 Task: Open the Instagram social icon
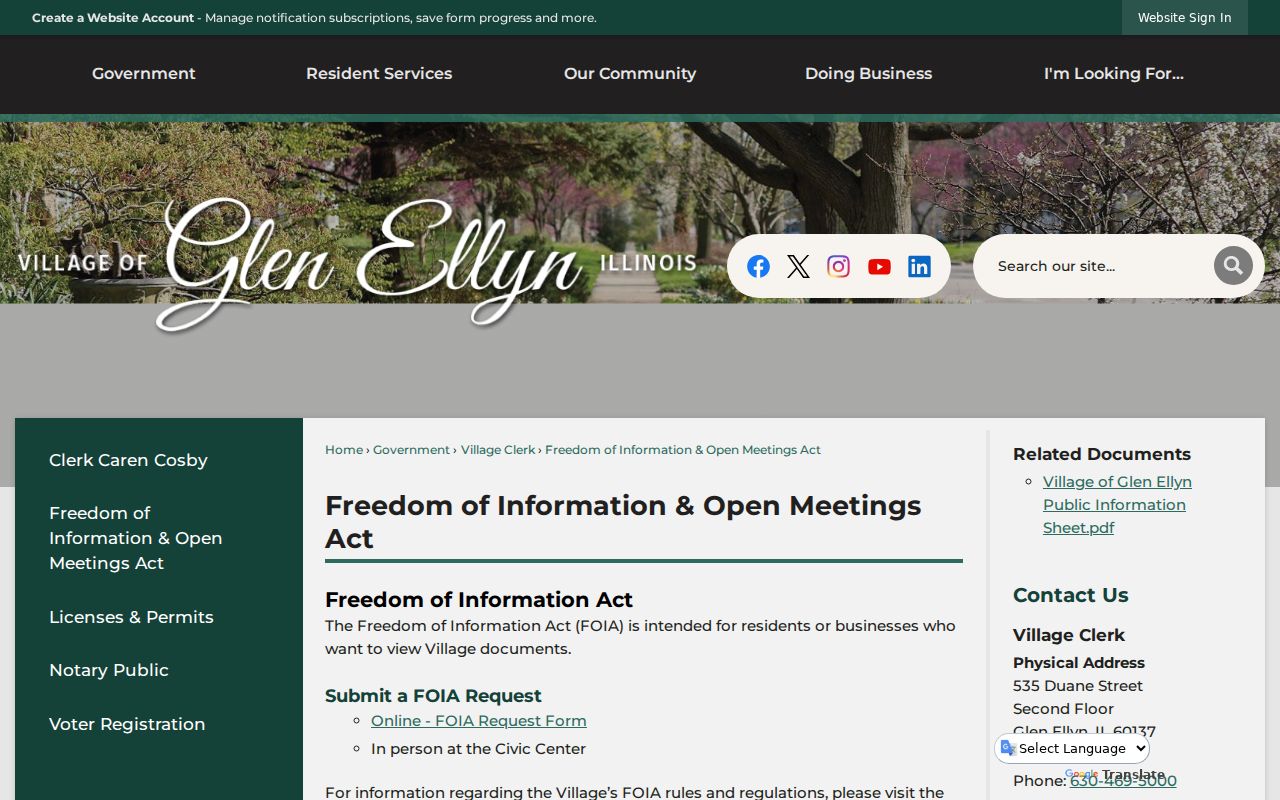[838, 266]
